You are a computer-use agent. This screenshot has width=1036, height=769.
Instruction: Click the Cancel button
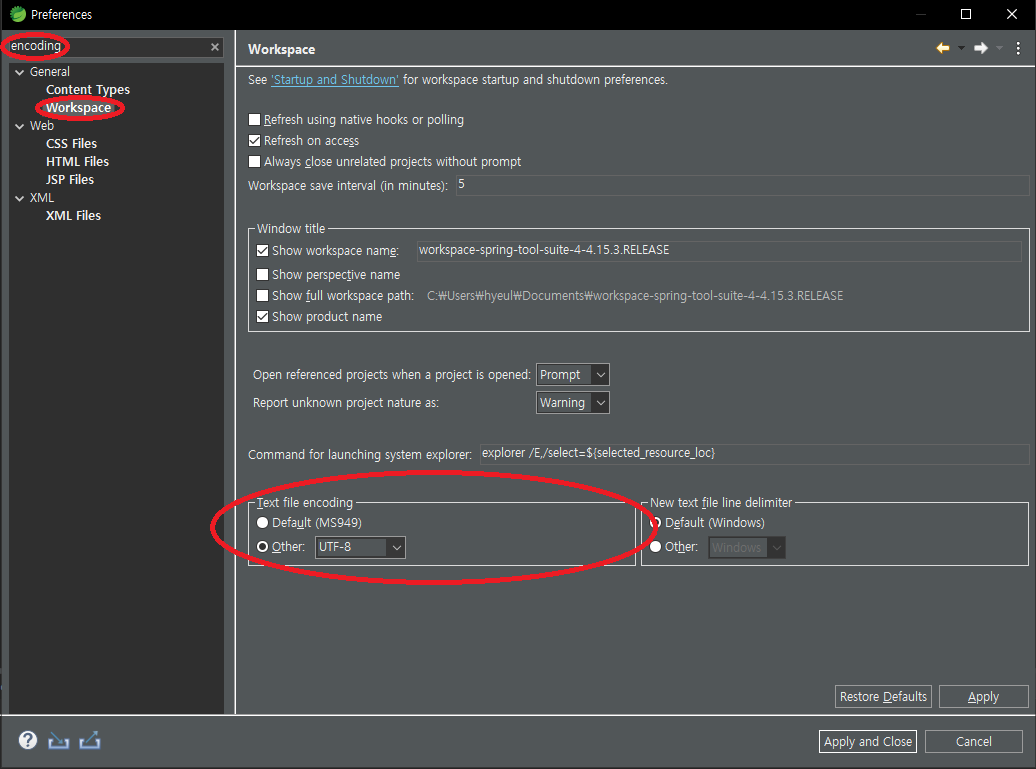pyautogui.click(x=973, y=741)
